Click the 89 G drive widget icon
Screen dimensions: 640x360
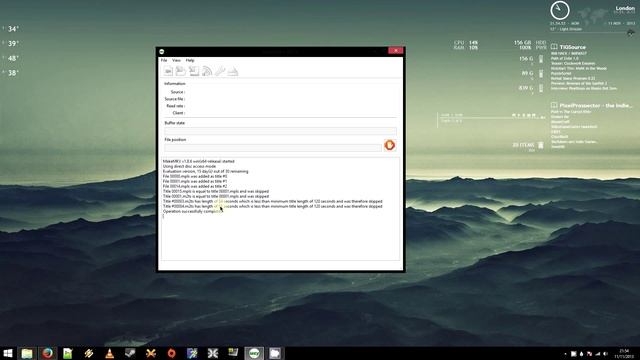tap(541, 73)
